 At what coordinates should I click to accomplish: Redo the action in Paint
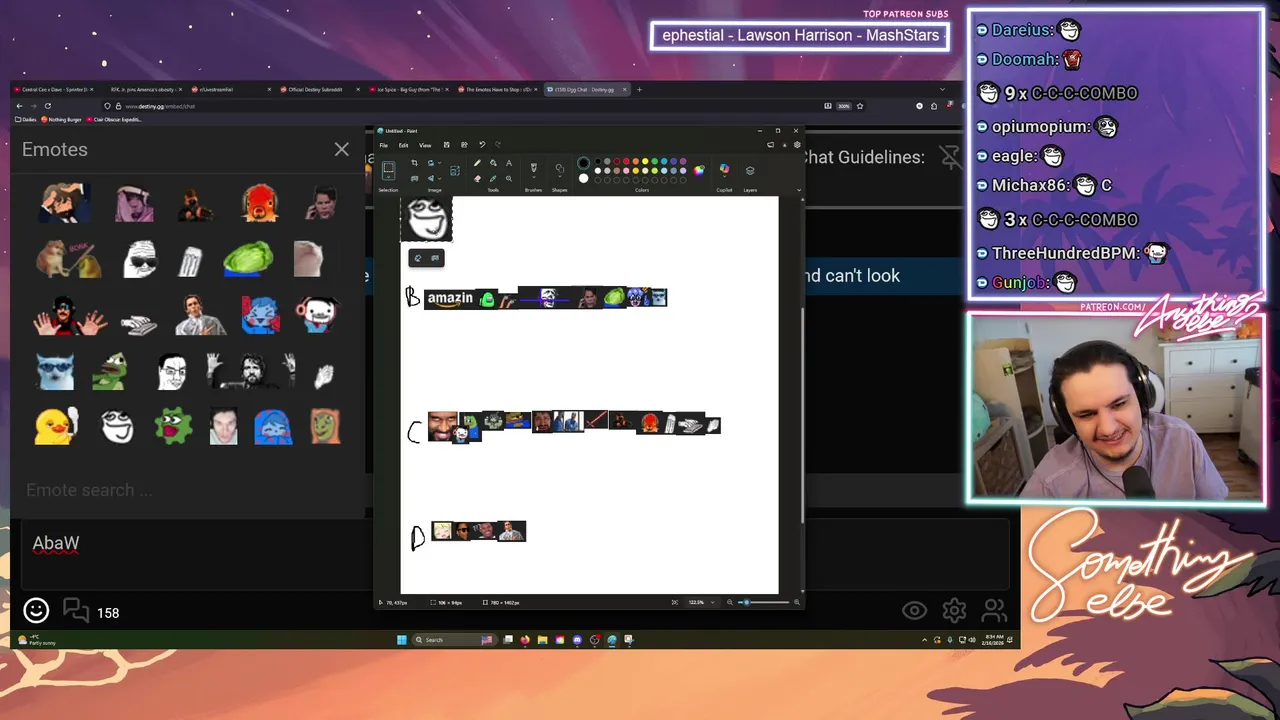pyautogui.click(x=498, y=145)
